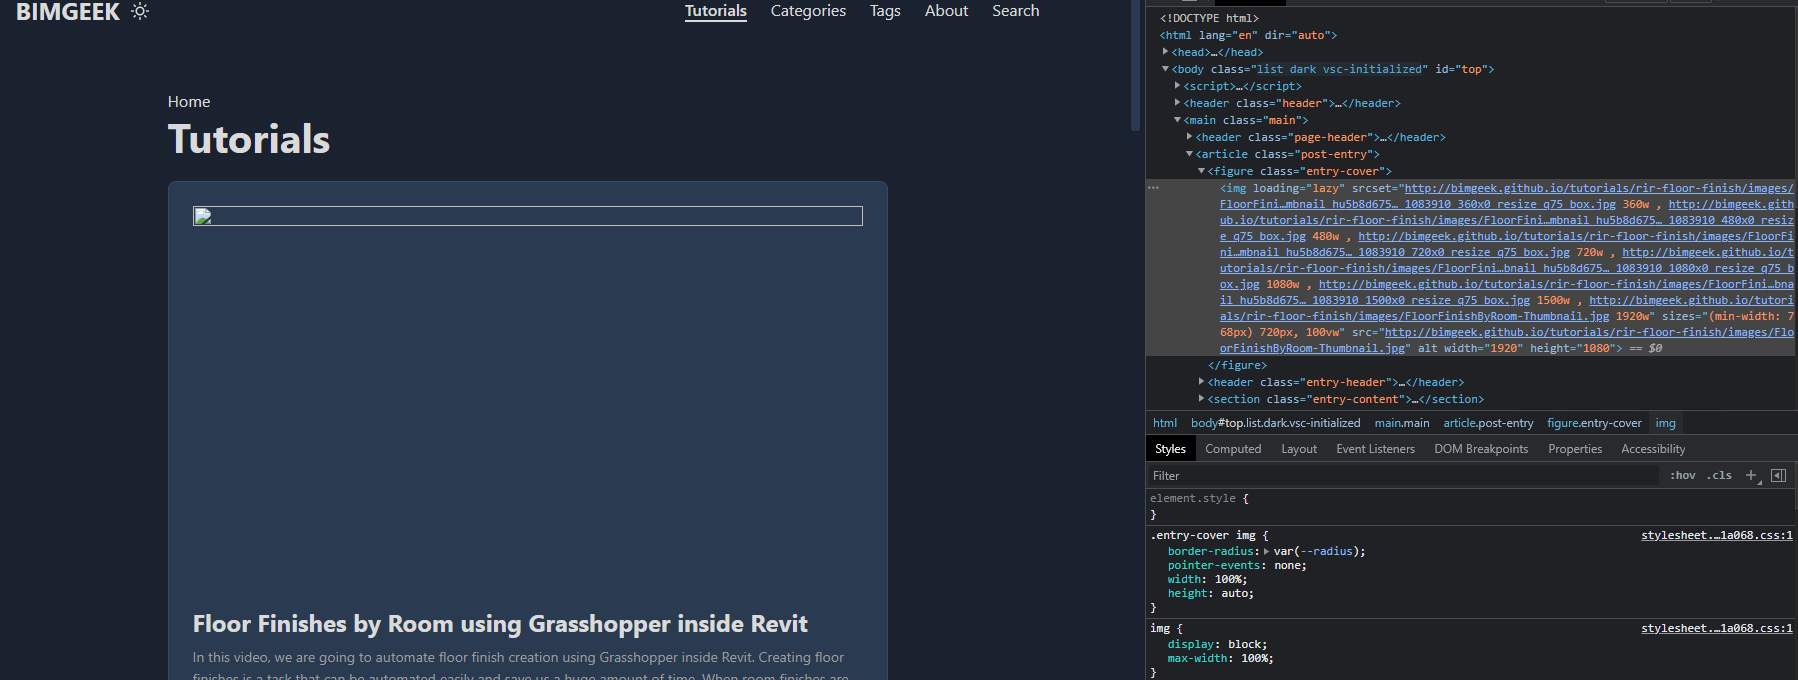Open stylesheet link for .entry-cover img rule
The height and width of the screenshot is (680, 1798).
click(1716, 535)
